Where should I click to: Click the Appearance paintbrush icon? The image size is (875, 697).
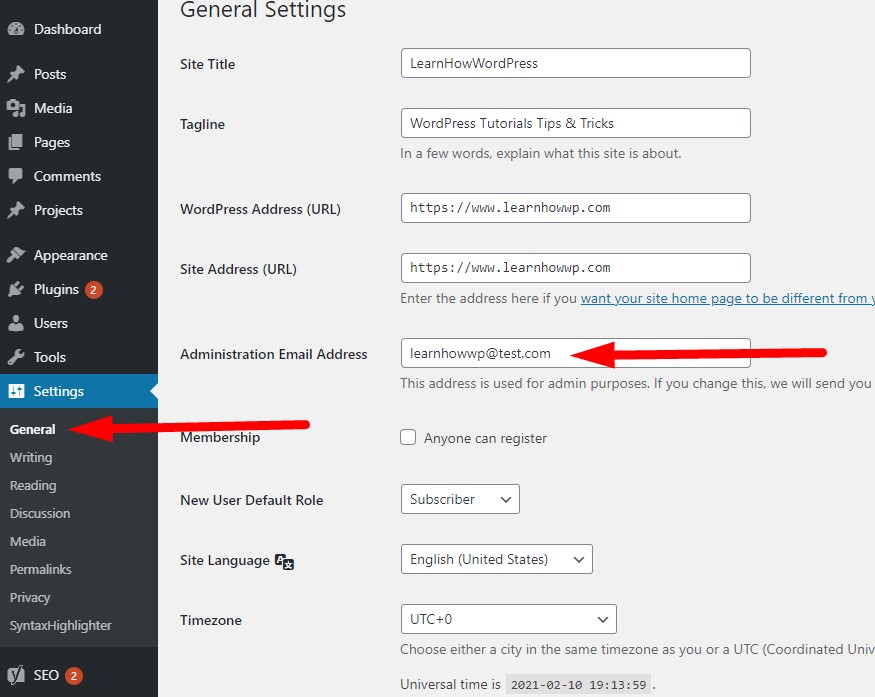16,255
